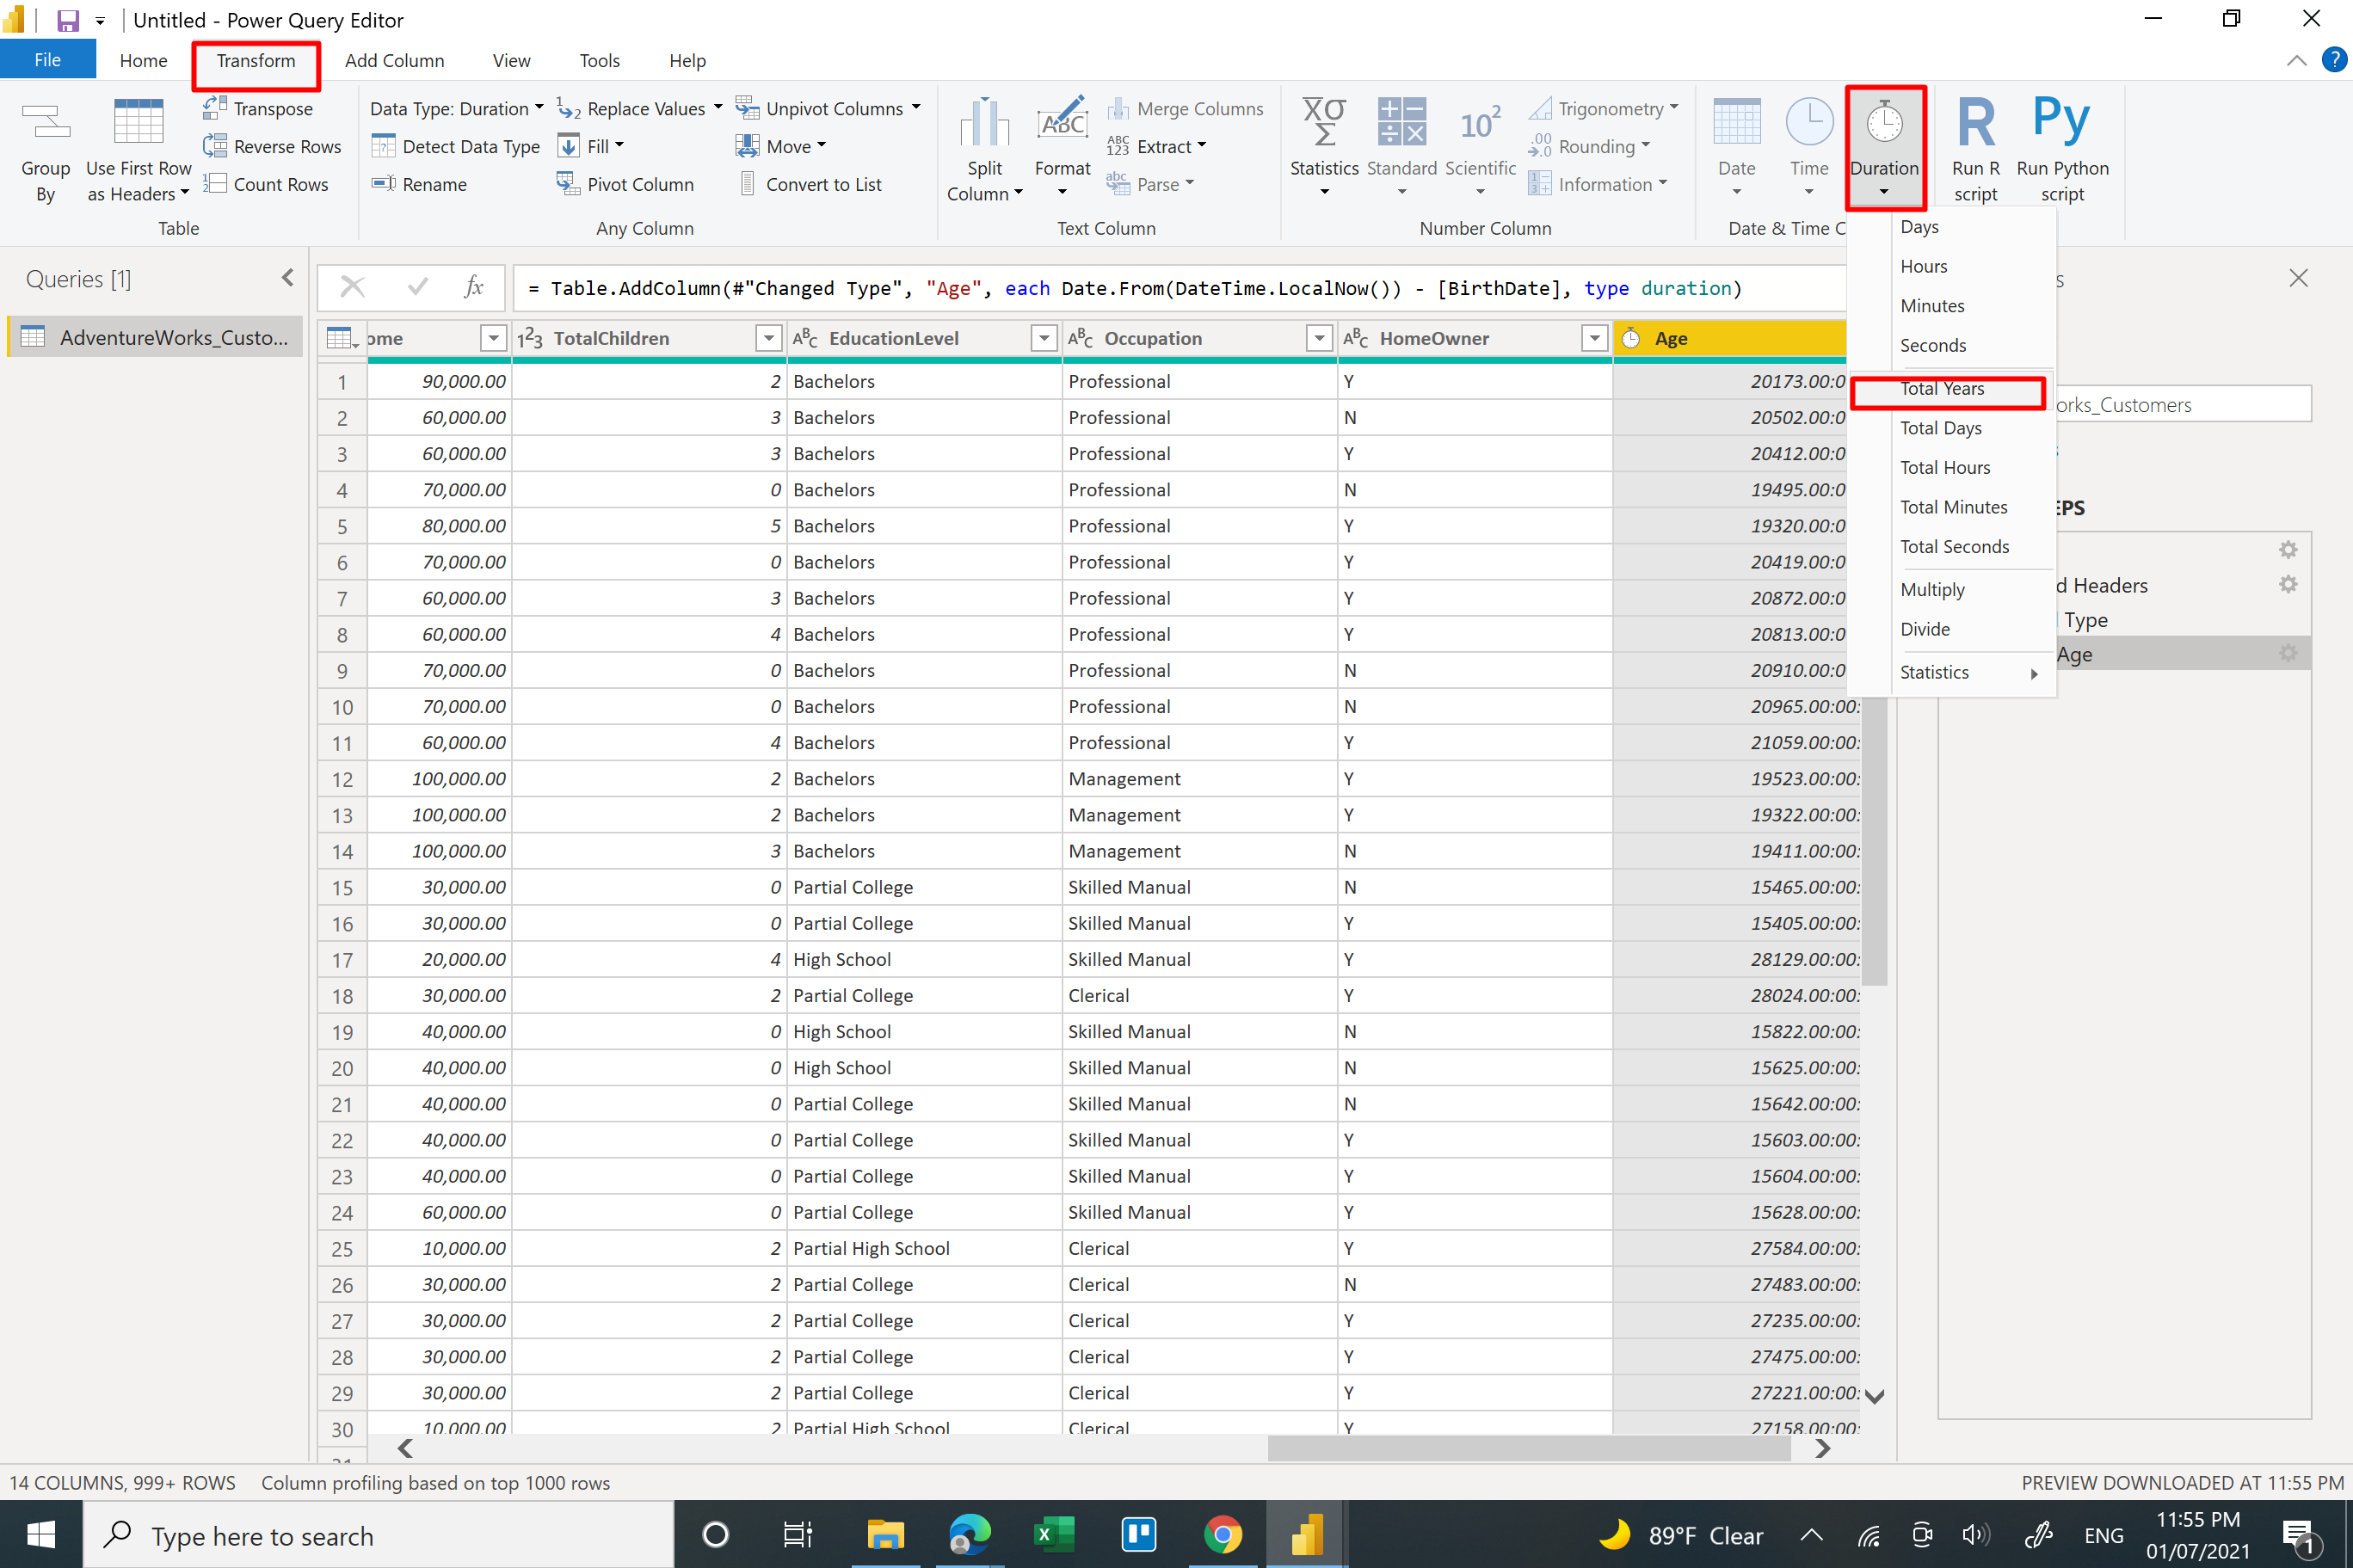Open Occupation column filter dropdown
The height and width of the screenshot is (1568, 2353).
pyautogui.click(x=1319, y=338)
